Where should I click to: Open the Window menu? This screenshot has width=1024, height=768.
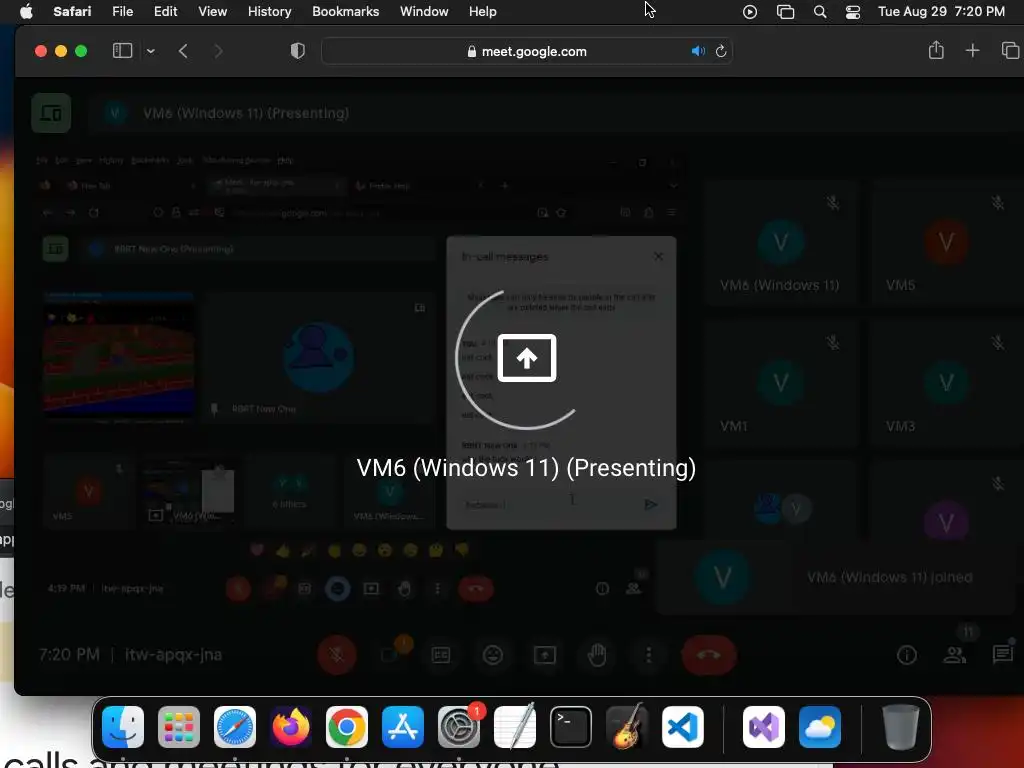pos(424,11)
